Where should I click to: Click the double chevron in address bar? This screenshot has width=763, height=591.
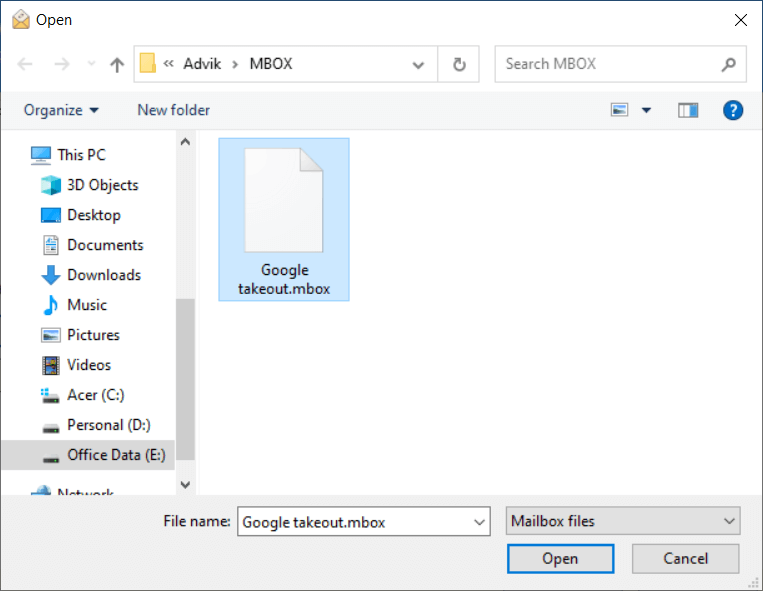click(168, 64)
